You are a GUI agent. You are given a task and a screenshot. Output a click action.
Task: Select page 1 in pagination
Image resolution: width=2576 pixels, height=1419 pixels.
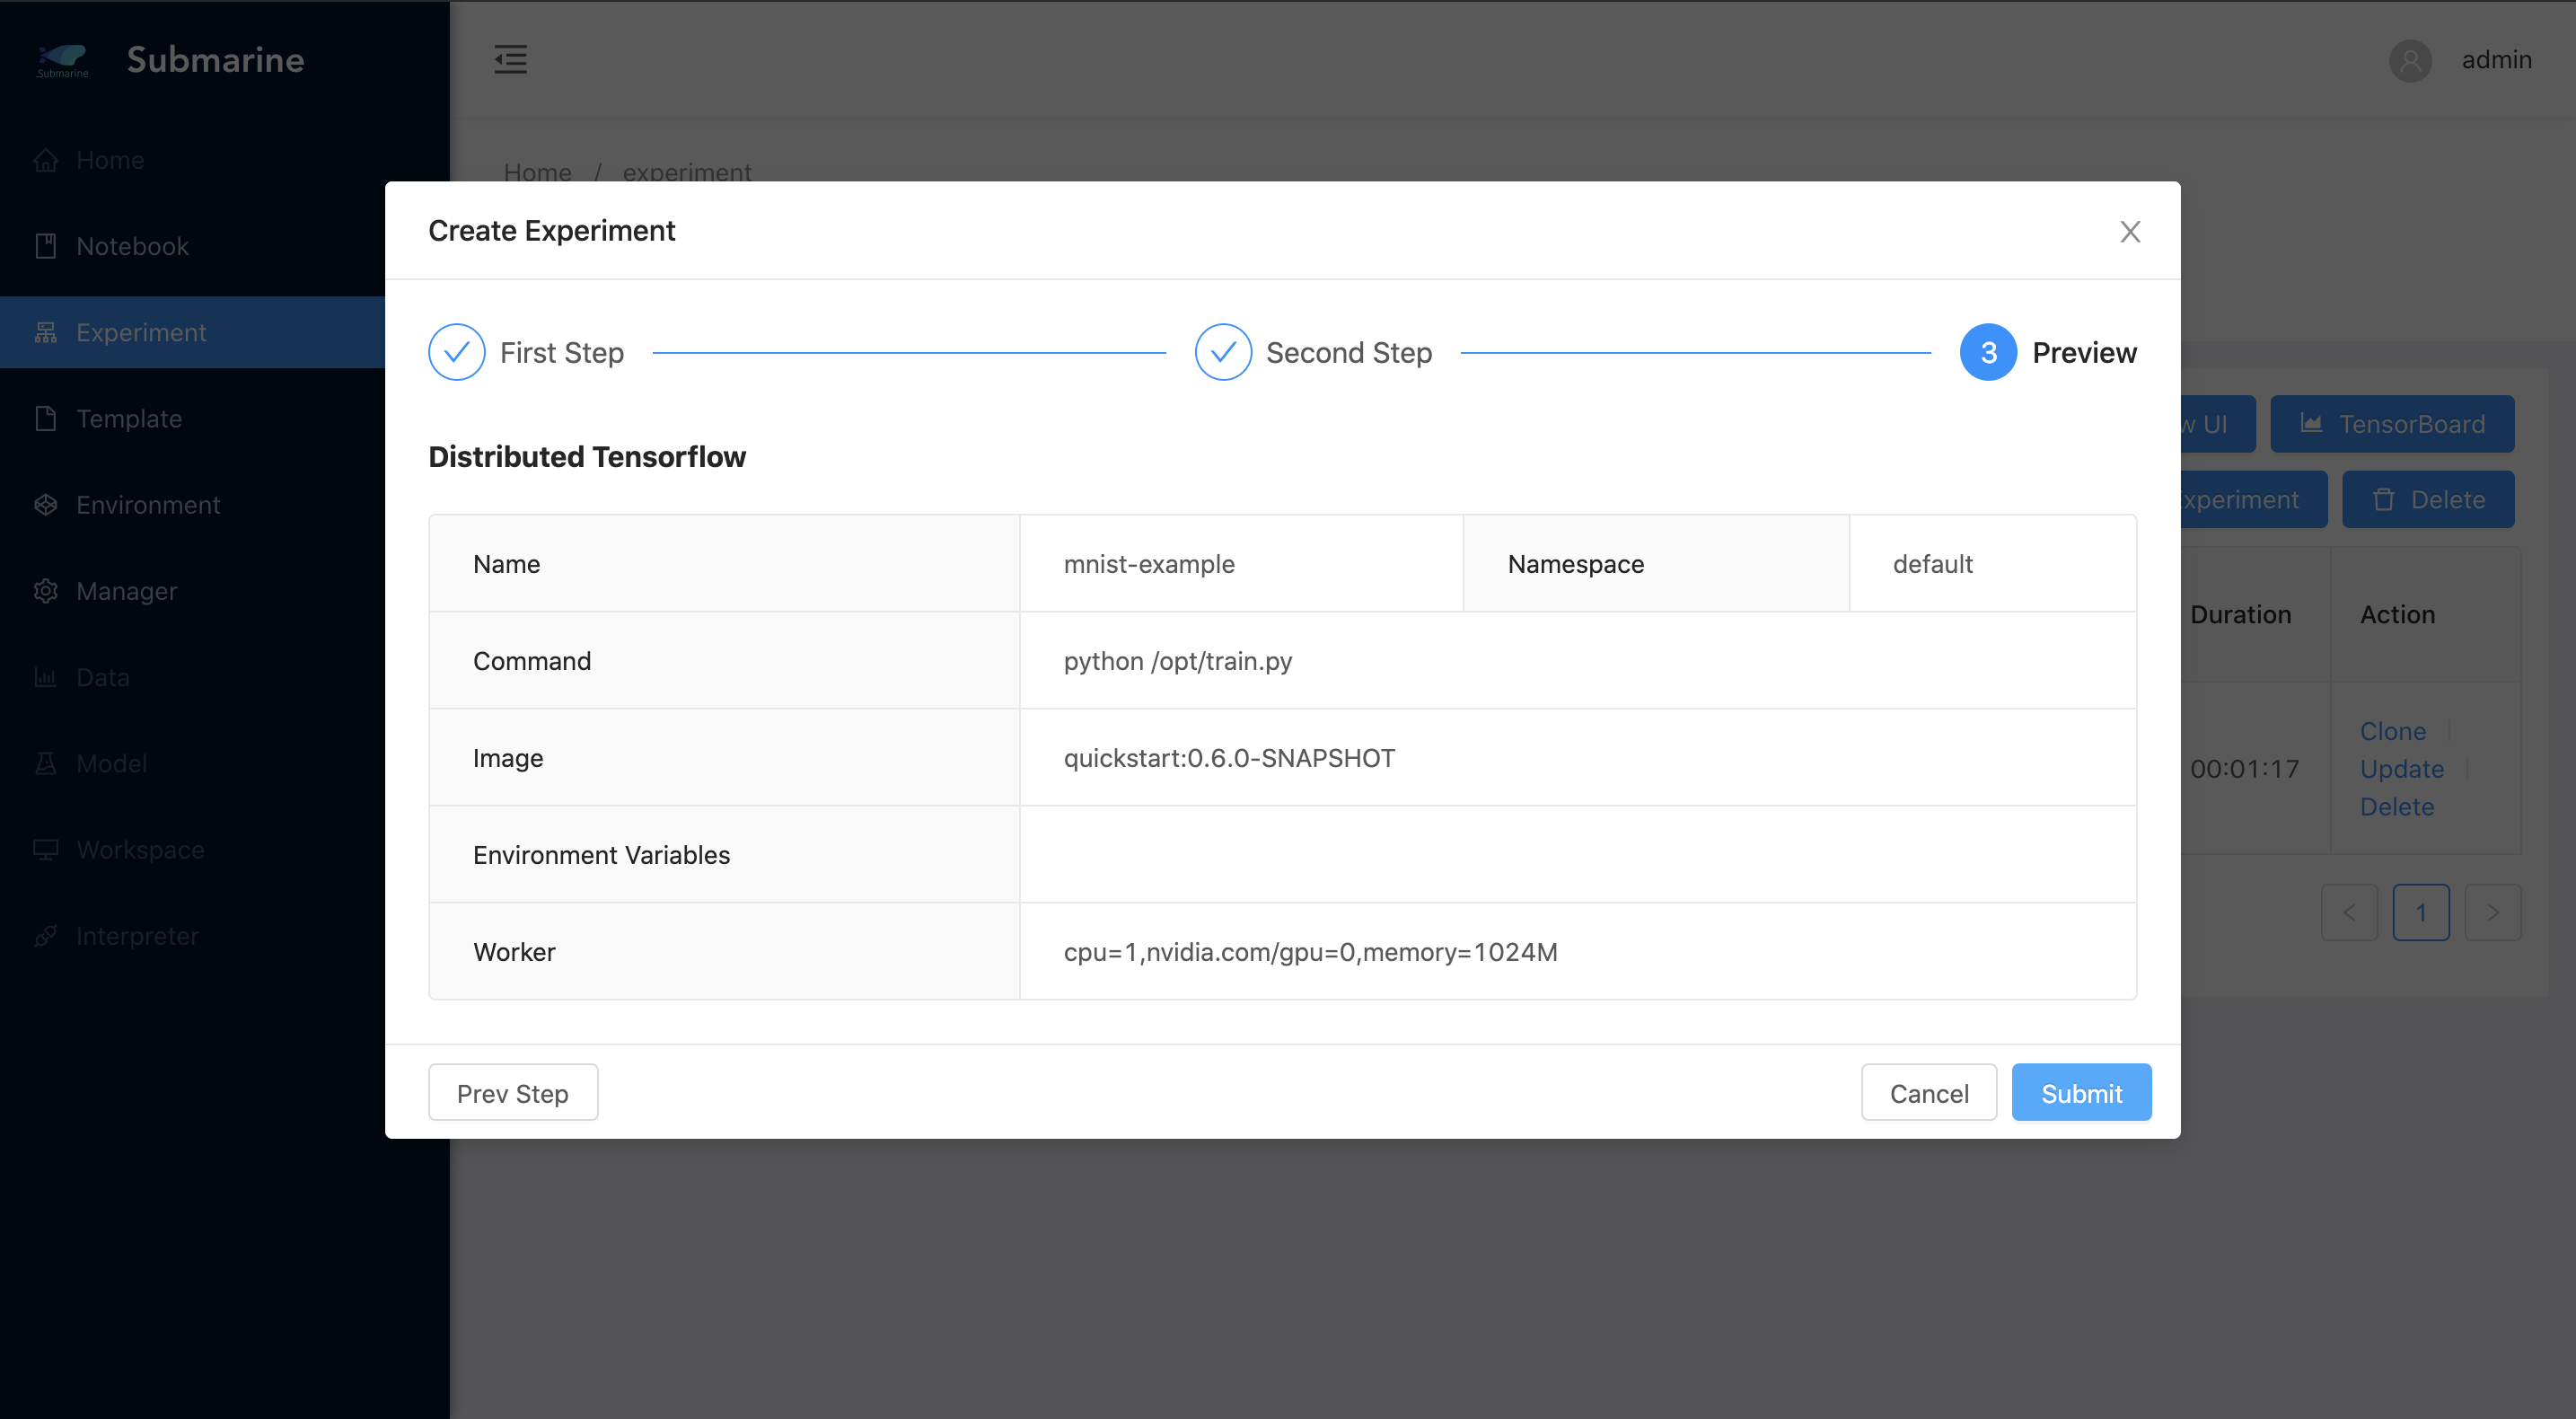tap(2421, 912)
